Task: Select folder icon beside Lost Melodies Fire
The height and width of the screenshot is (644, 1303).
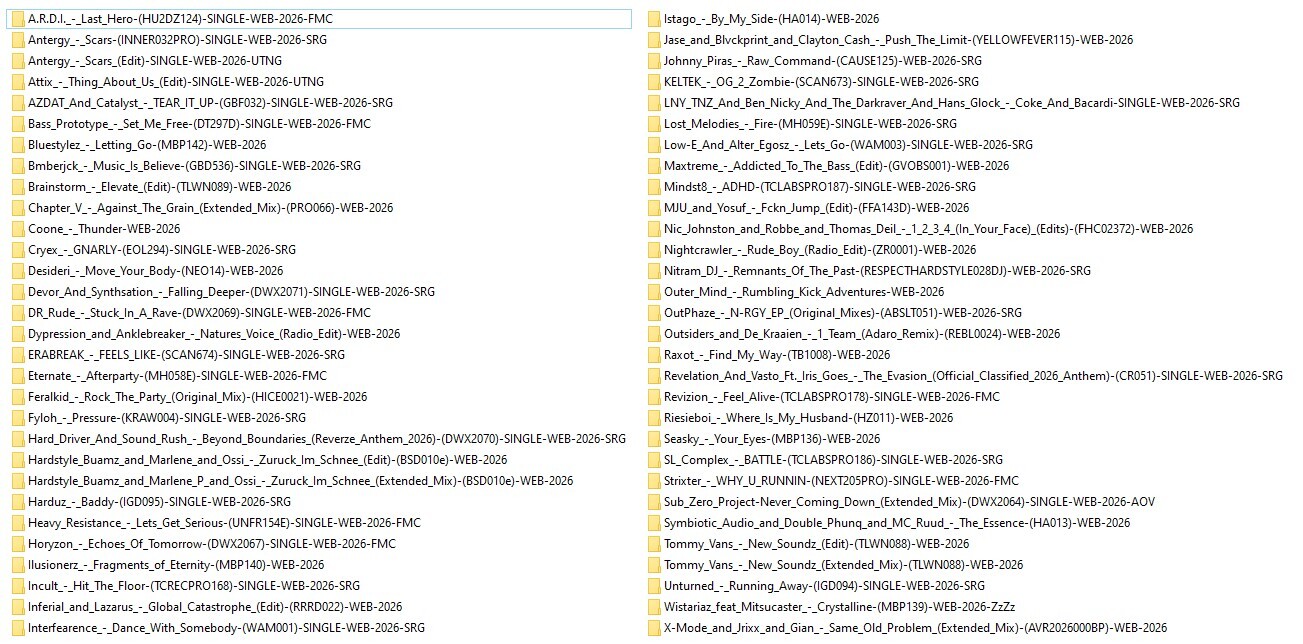Action: click(653, 124)
